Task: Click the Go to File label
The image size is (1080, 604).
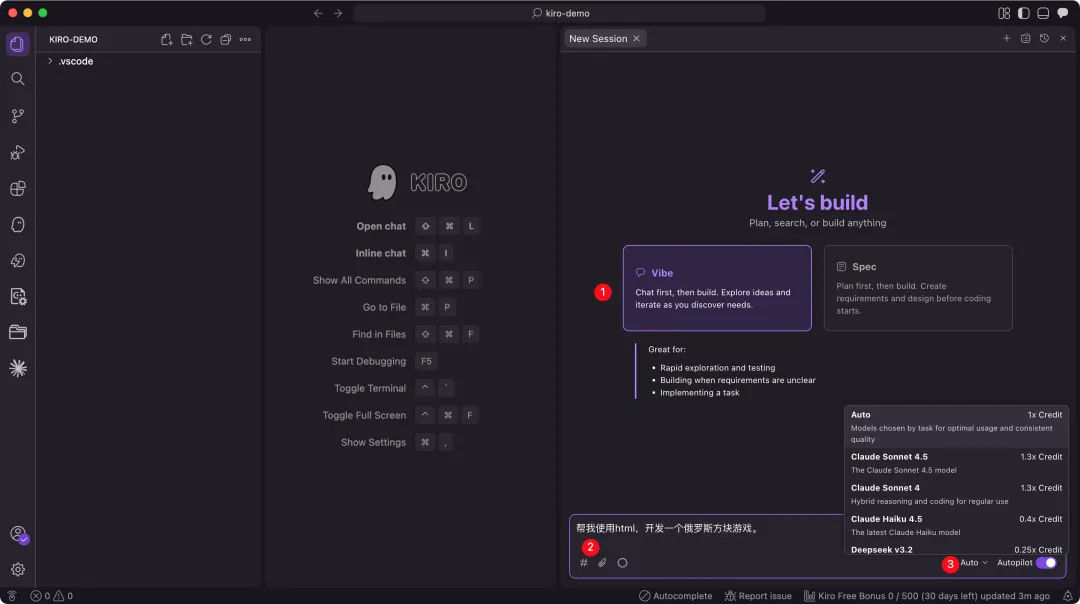Action: pos(384,307)
